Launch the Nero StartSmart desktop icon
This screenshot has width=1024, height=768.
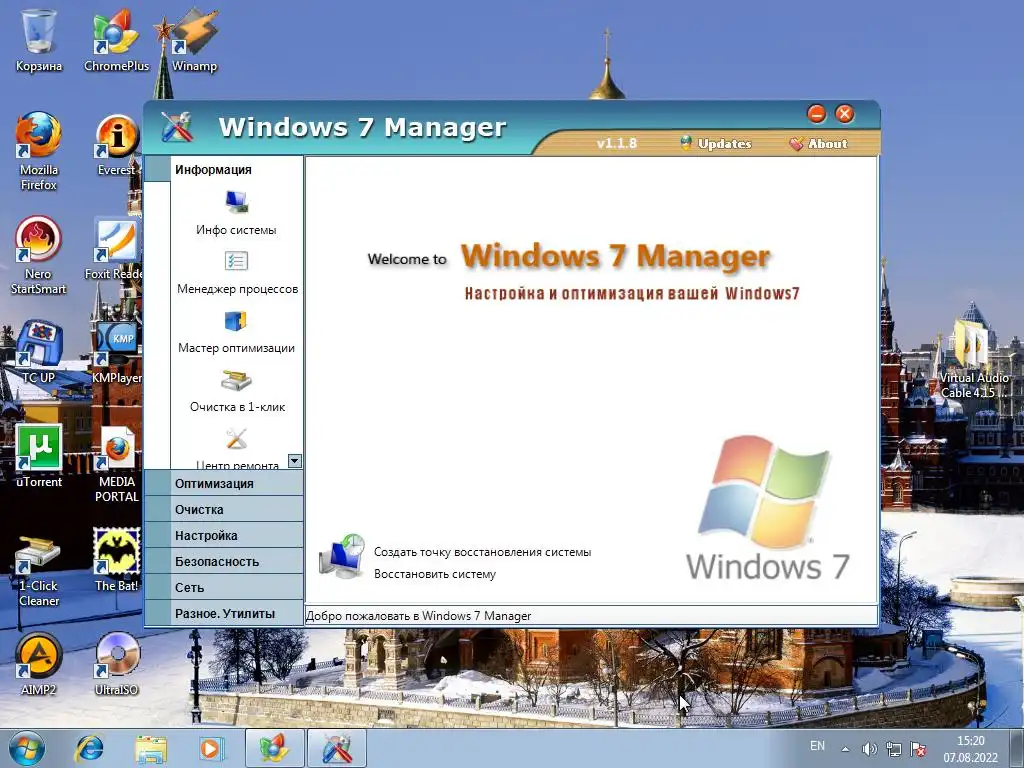(39, 238)
